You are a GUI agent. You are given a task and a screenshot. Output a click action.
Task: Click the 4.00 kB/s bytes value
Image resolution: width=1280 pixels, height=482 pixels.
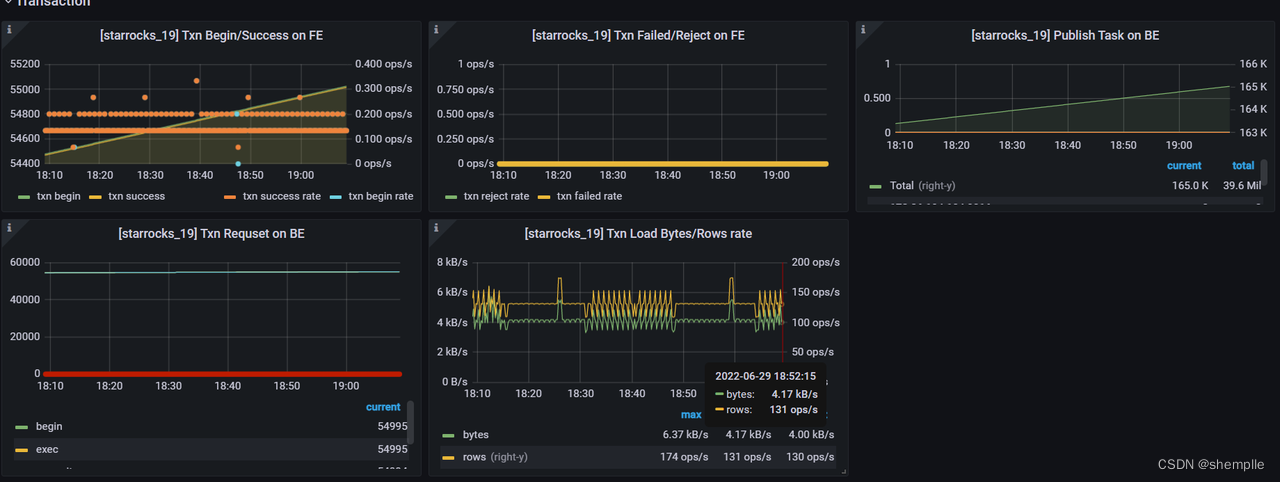811,435
